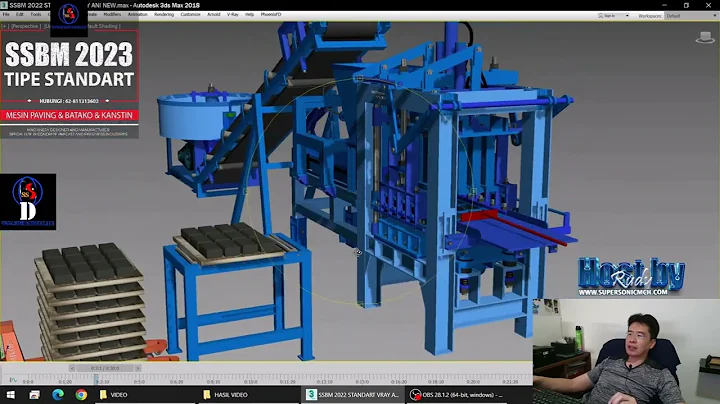Click timeline at the 0:10:0 mark
Screen dimensions: 720x404
(x=250, y=381)
